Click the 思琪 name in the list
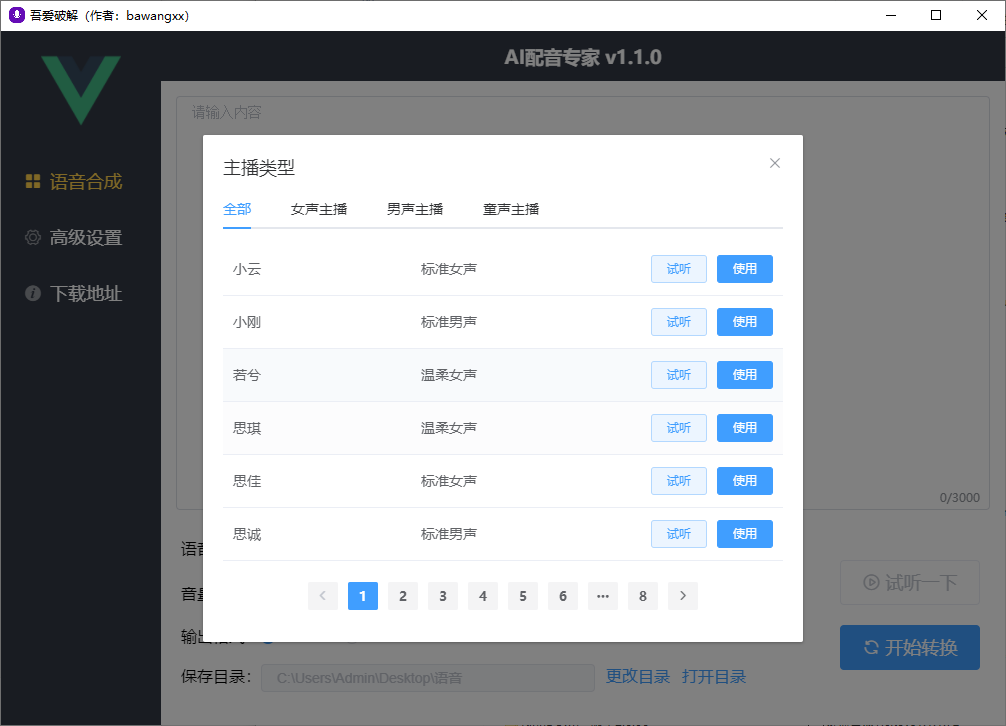1006x726 pixels. coord(247,428)
